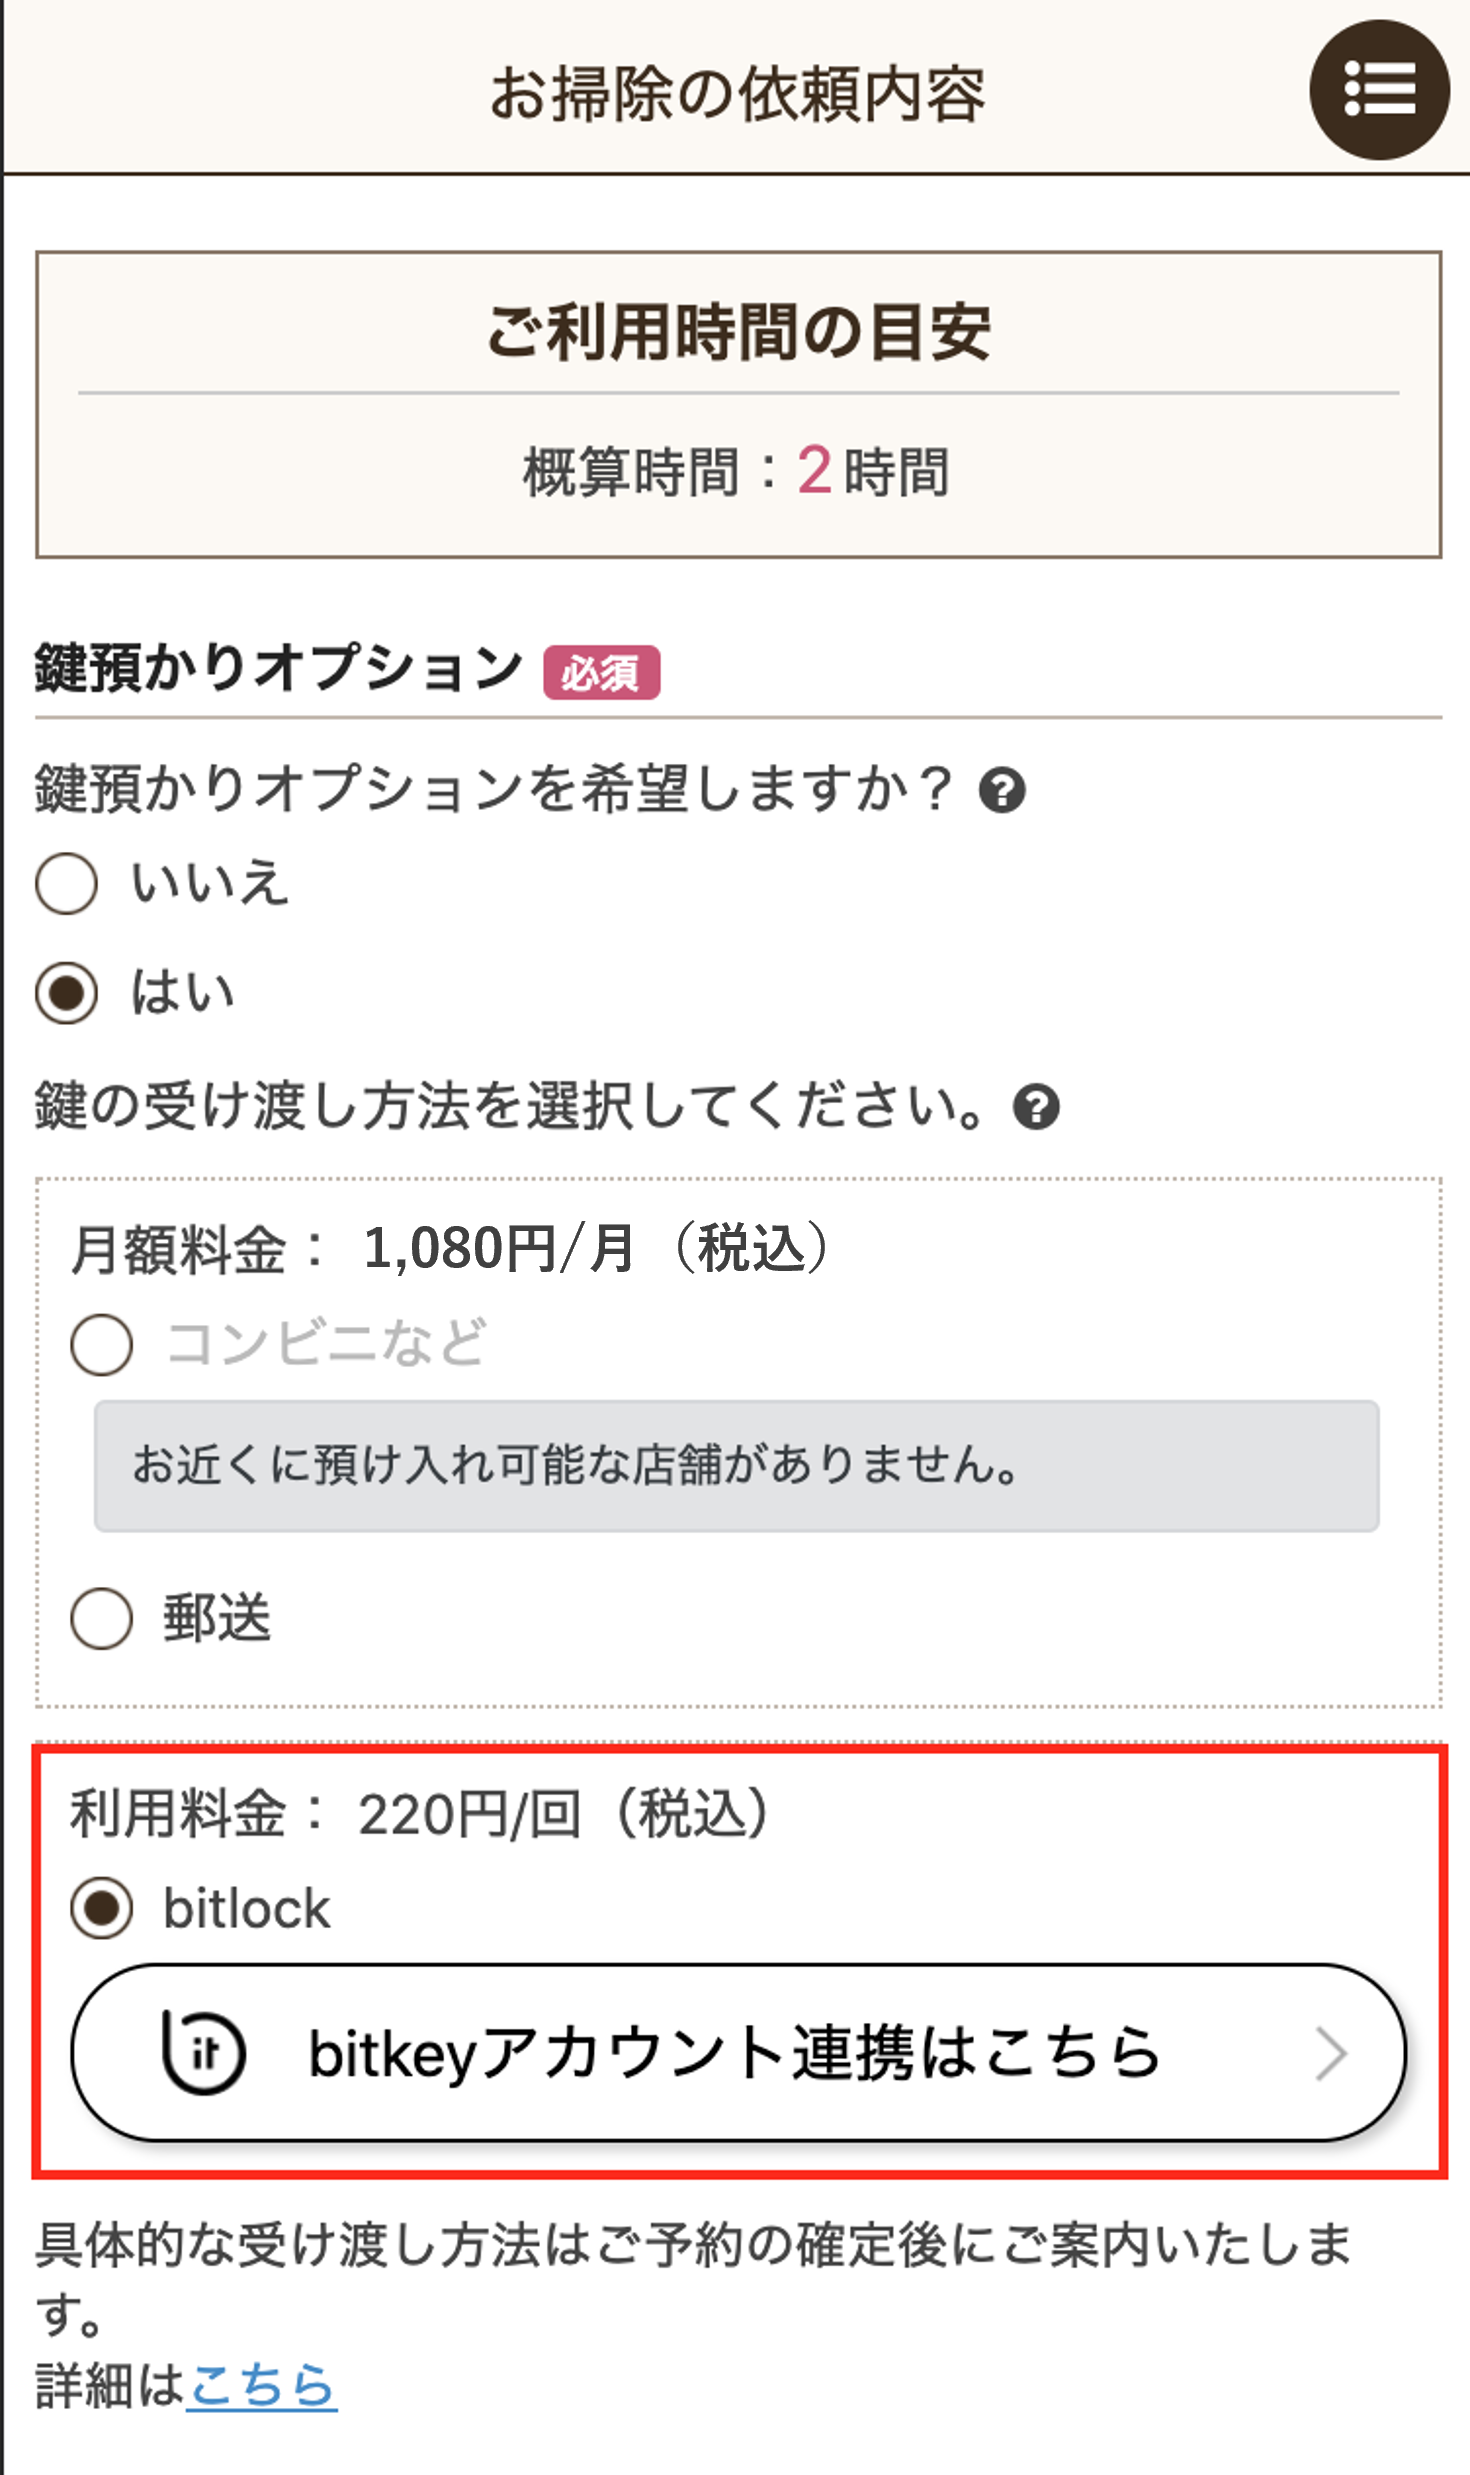
Task: Select the bitlock radio button
Action: (x=102, y=1908)
